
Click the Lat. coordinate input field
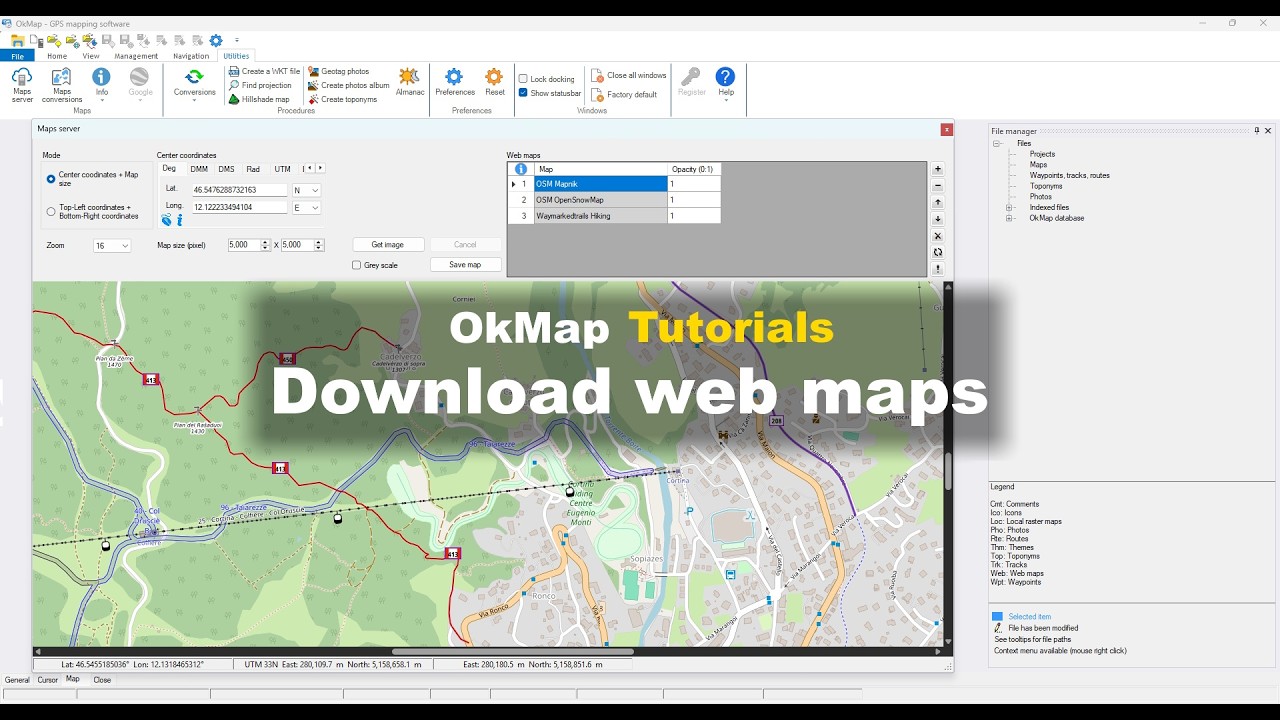pos(239,190)
